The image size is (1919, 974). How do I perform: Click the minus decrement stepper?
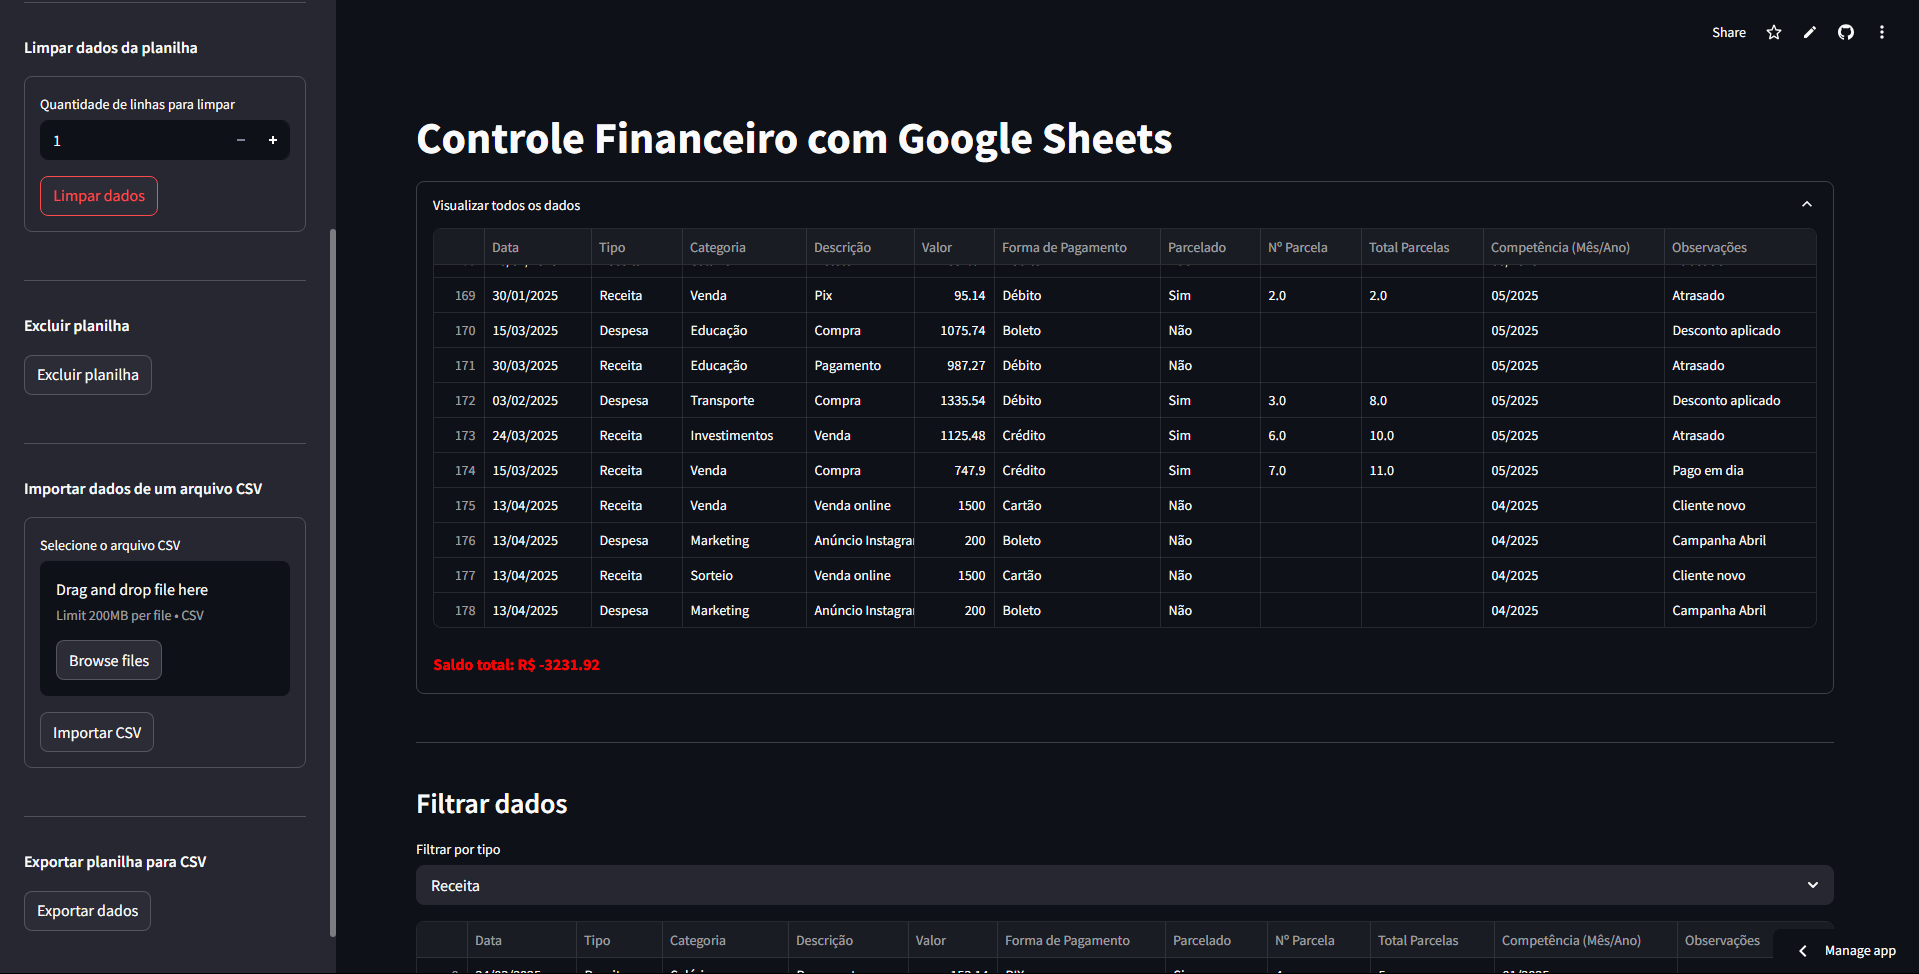coord(240,141)
